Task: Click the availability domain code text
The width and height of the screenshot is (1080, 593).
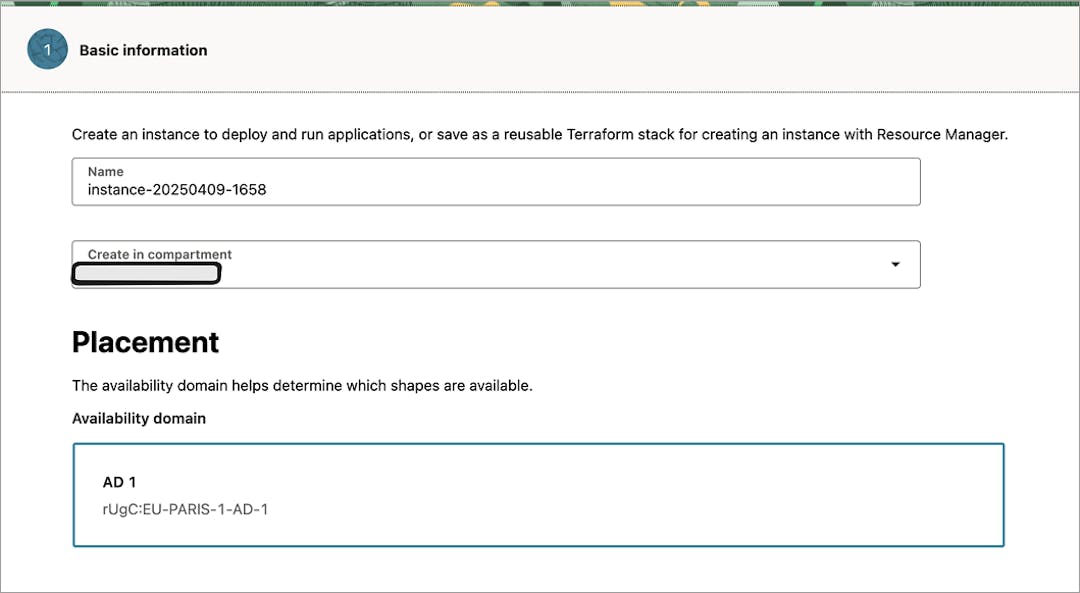Action: point(185,509)
